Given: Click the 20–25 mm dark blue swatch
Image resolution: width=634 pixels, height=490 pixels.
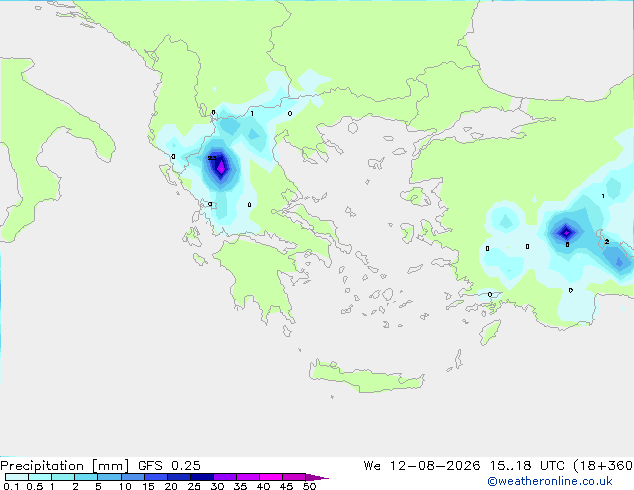Looking at the screenshot, I should coord(178,477).
